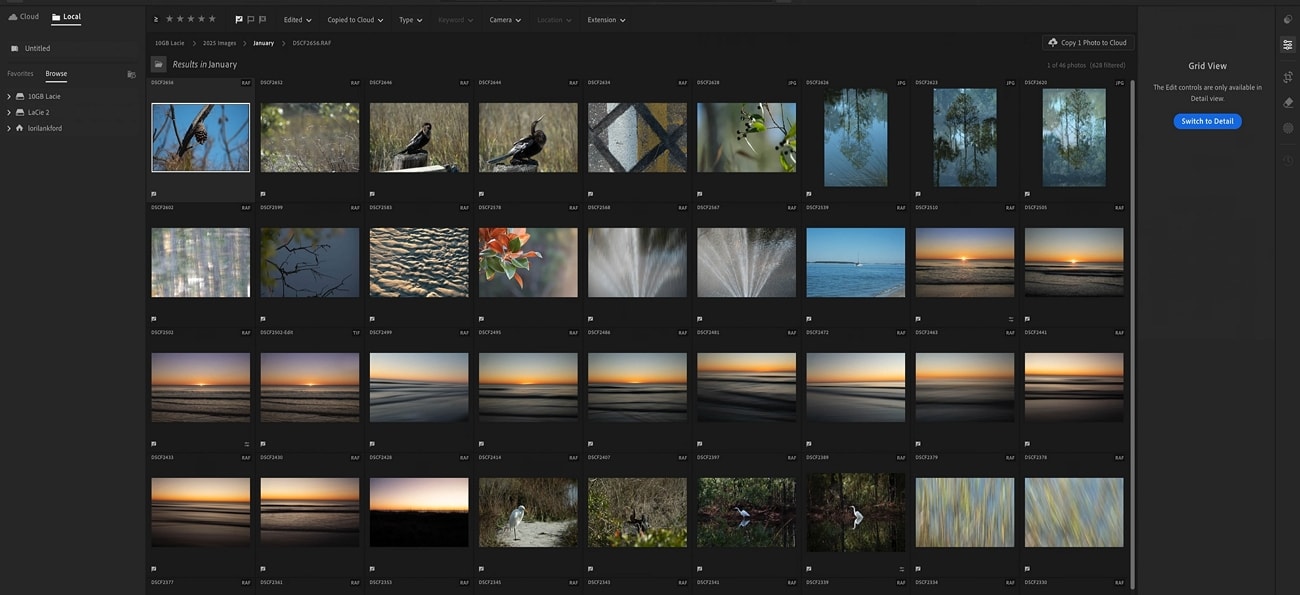Open the Keyword filter dropdown
1300x595 pixels.
click(455, 20)
